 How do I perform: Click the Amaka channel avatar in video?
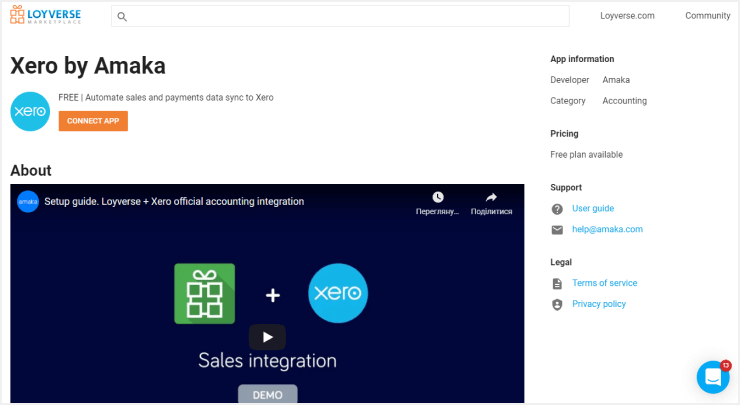(28, 201)
